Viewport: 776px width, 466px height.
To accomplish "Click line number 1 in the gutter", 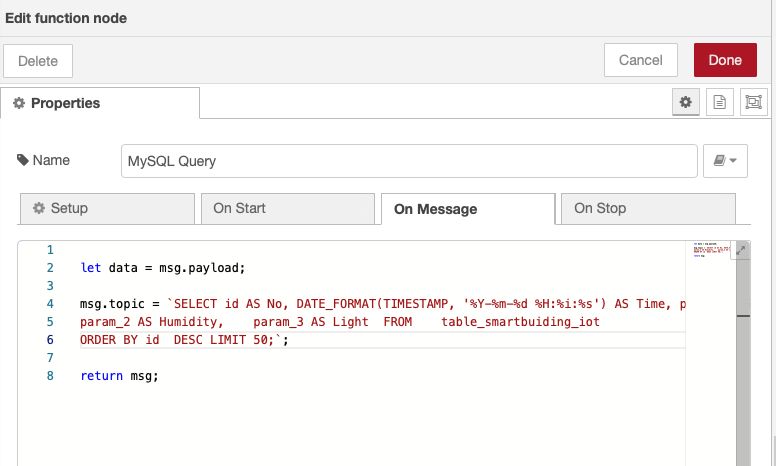I will pyautogui.click(x=50, y=250).
